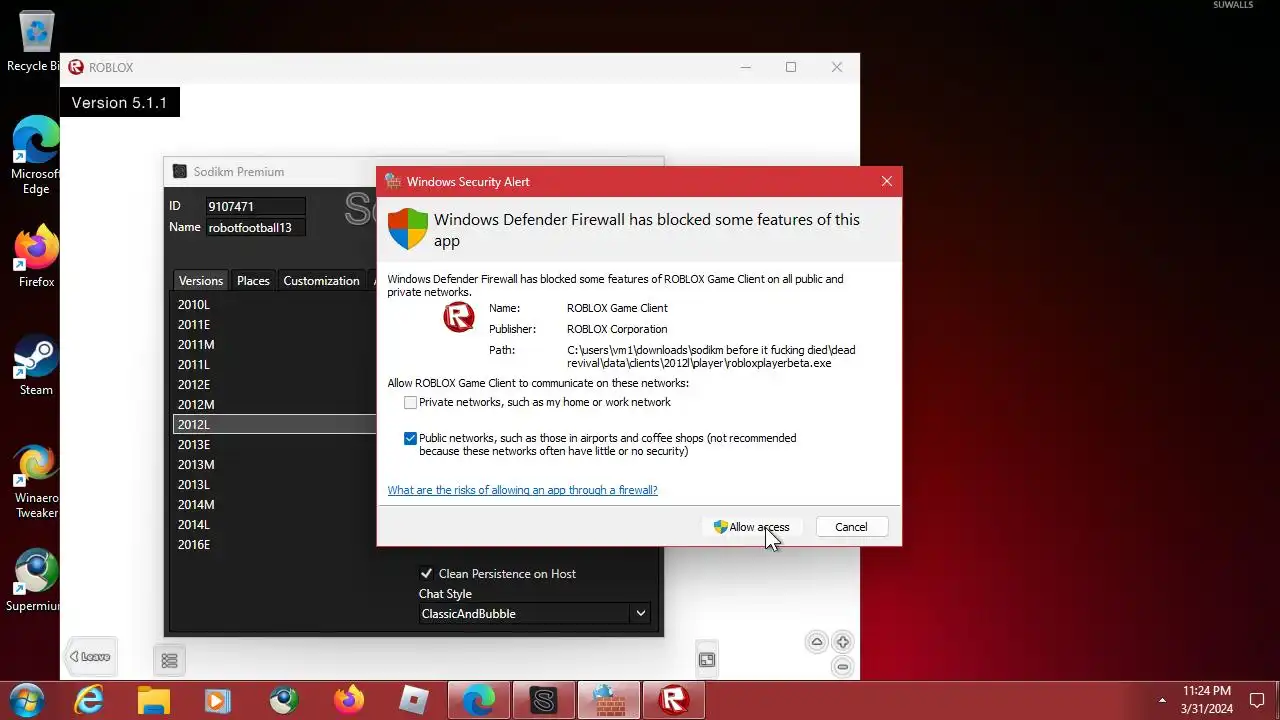Switch to the Places tab in Sodikm
Screen dimensions: 1280x720
pyautogui.click(x=253, y=281)
